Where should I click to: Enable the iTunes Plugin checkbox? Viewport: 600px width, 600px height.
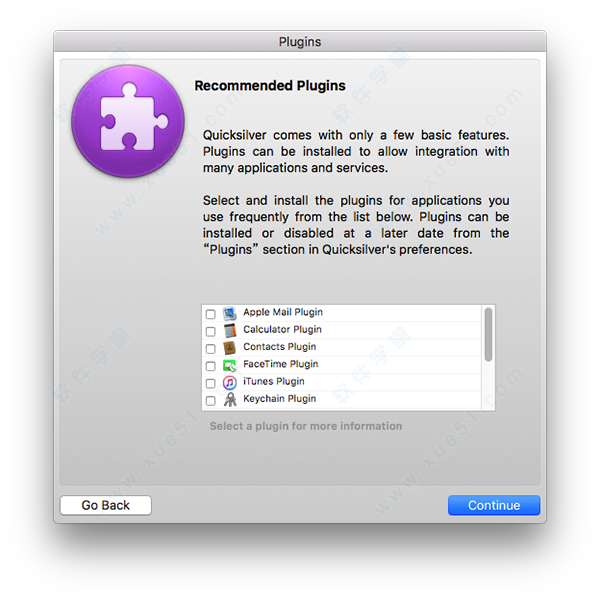click(x=210, y=383)
